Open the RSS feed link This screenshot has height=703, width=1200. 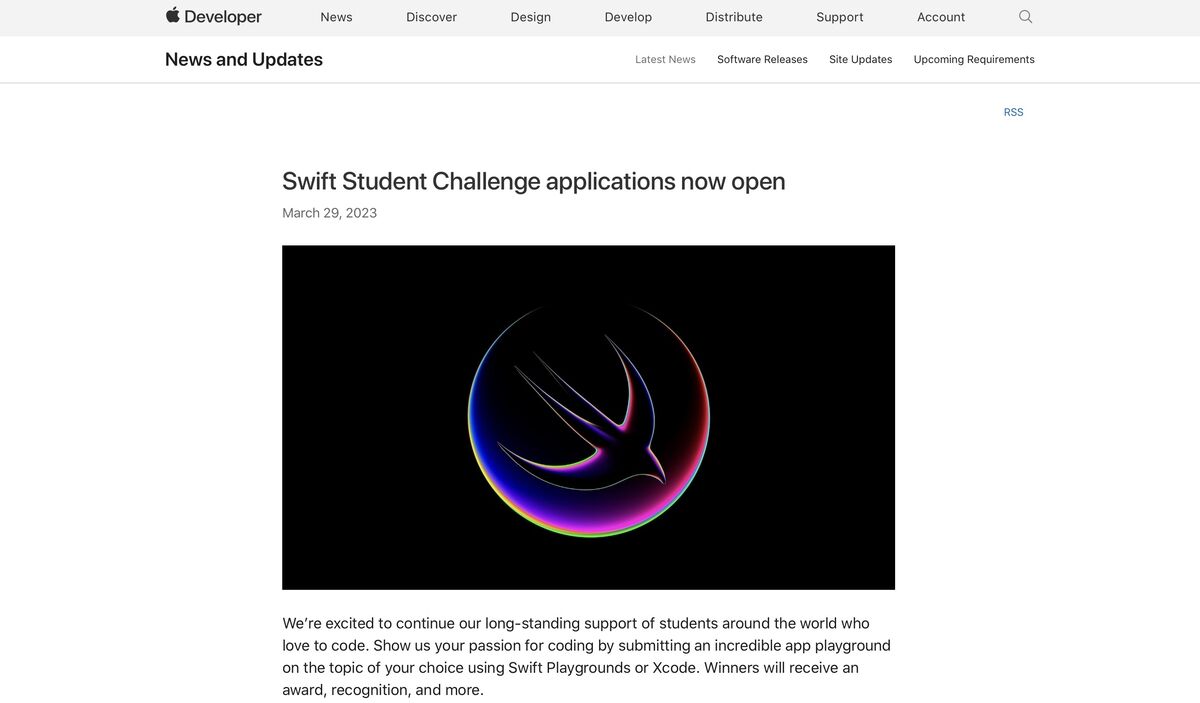(1013, 112)
